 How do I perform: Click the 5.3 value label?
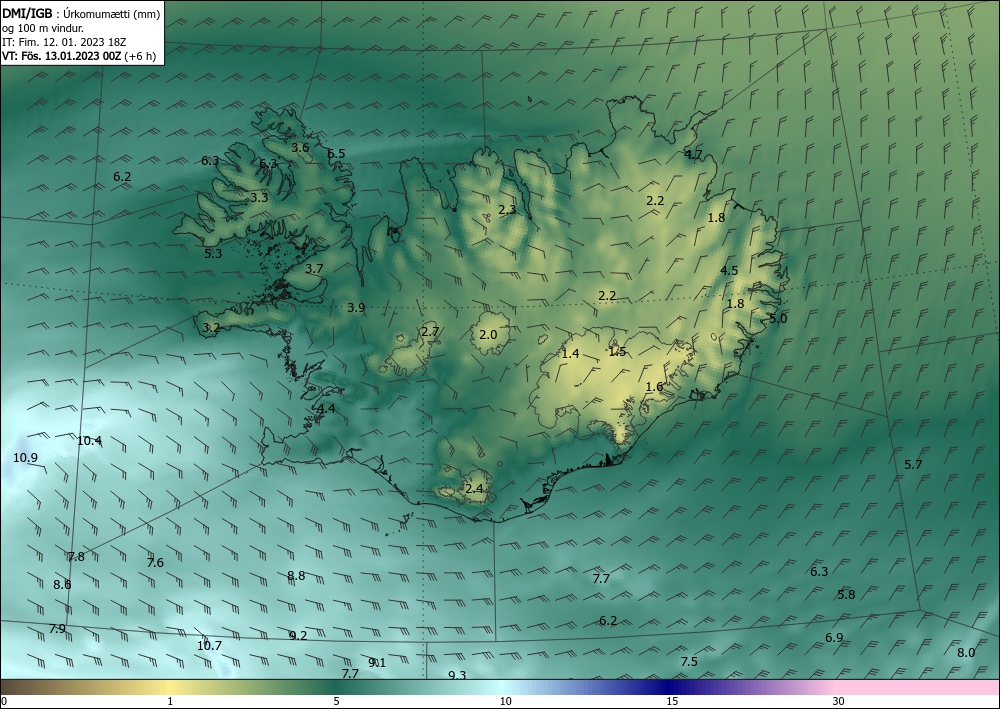213,254
